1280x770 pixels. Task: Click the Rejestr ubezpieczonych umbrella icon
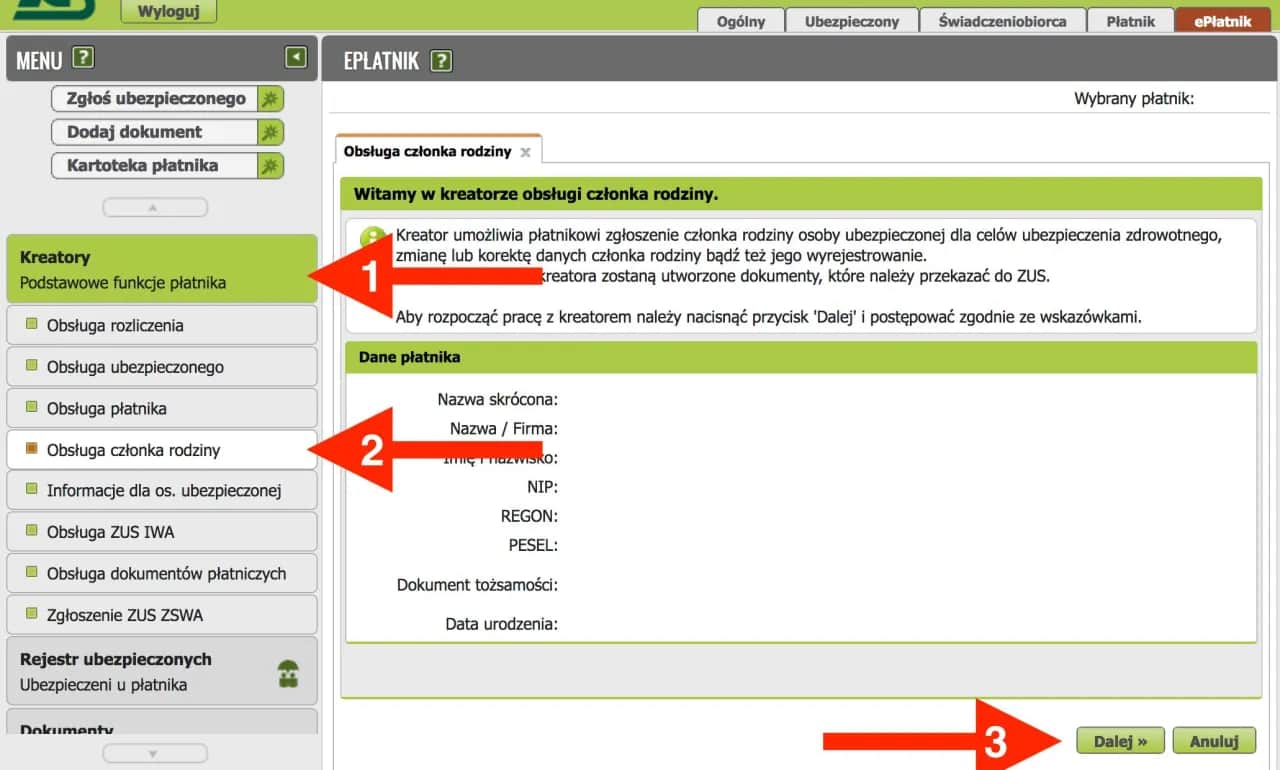[289, 674]
